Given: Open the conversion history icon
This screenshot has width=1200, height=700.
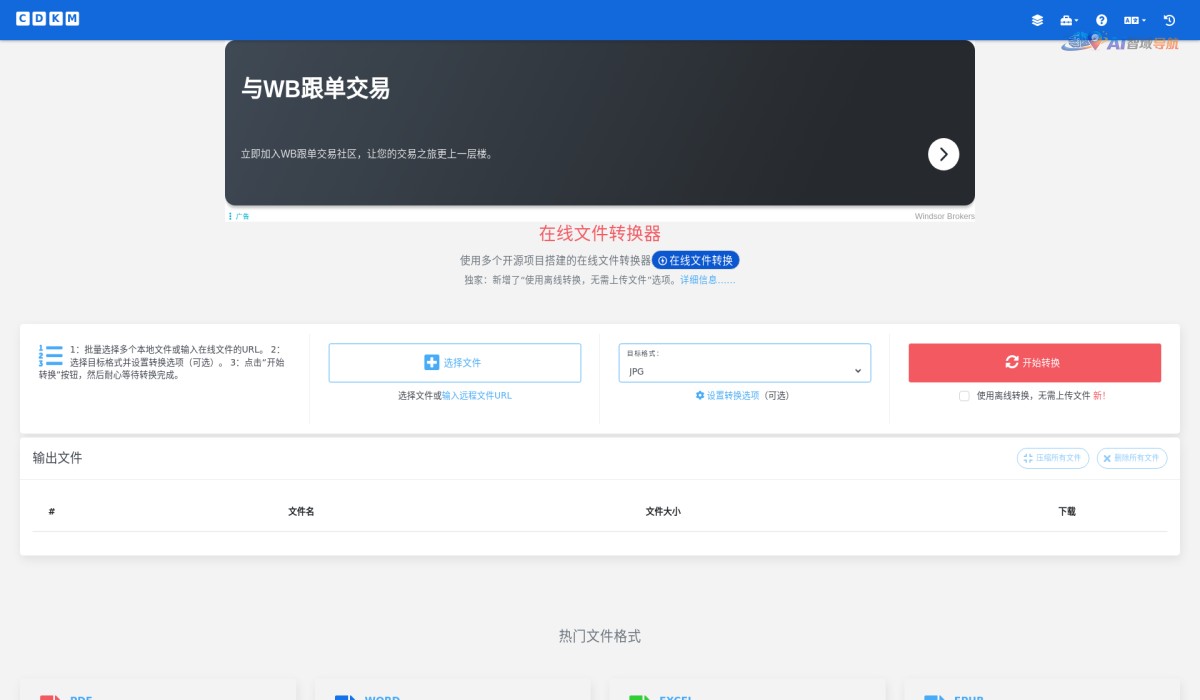Looking at the screenshot, I should [1169, 19].
